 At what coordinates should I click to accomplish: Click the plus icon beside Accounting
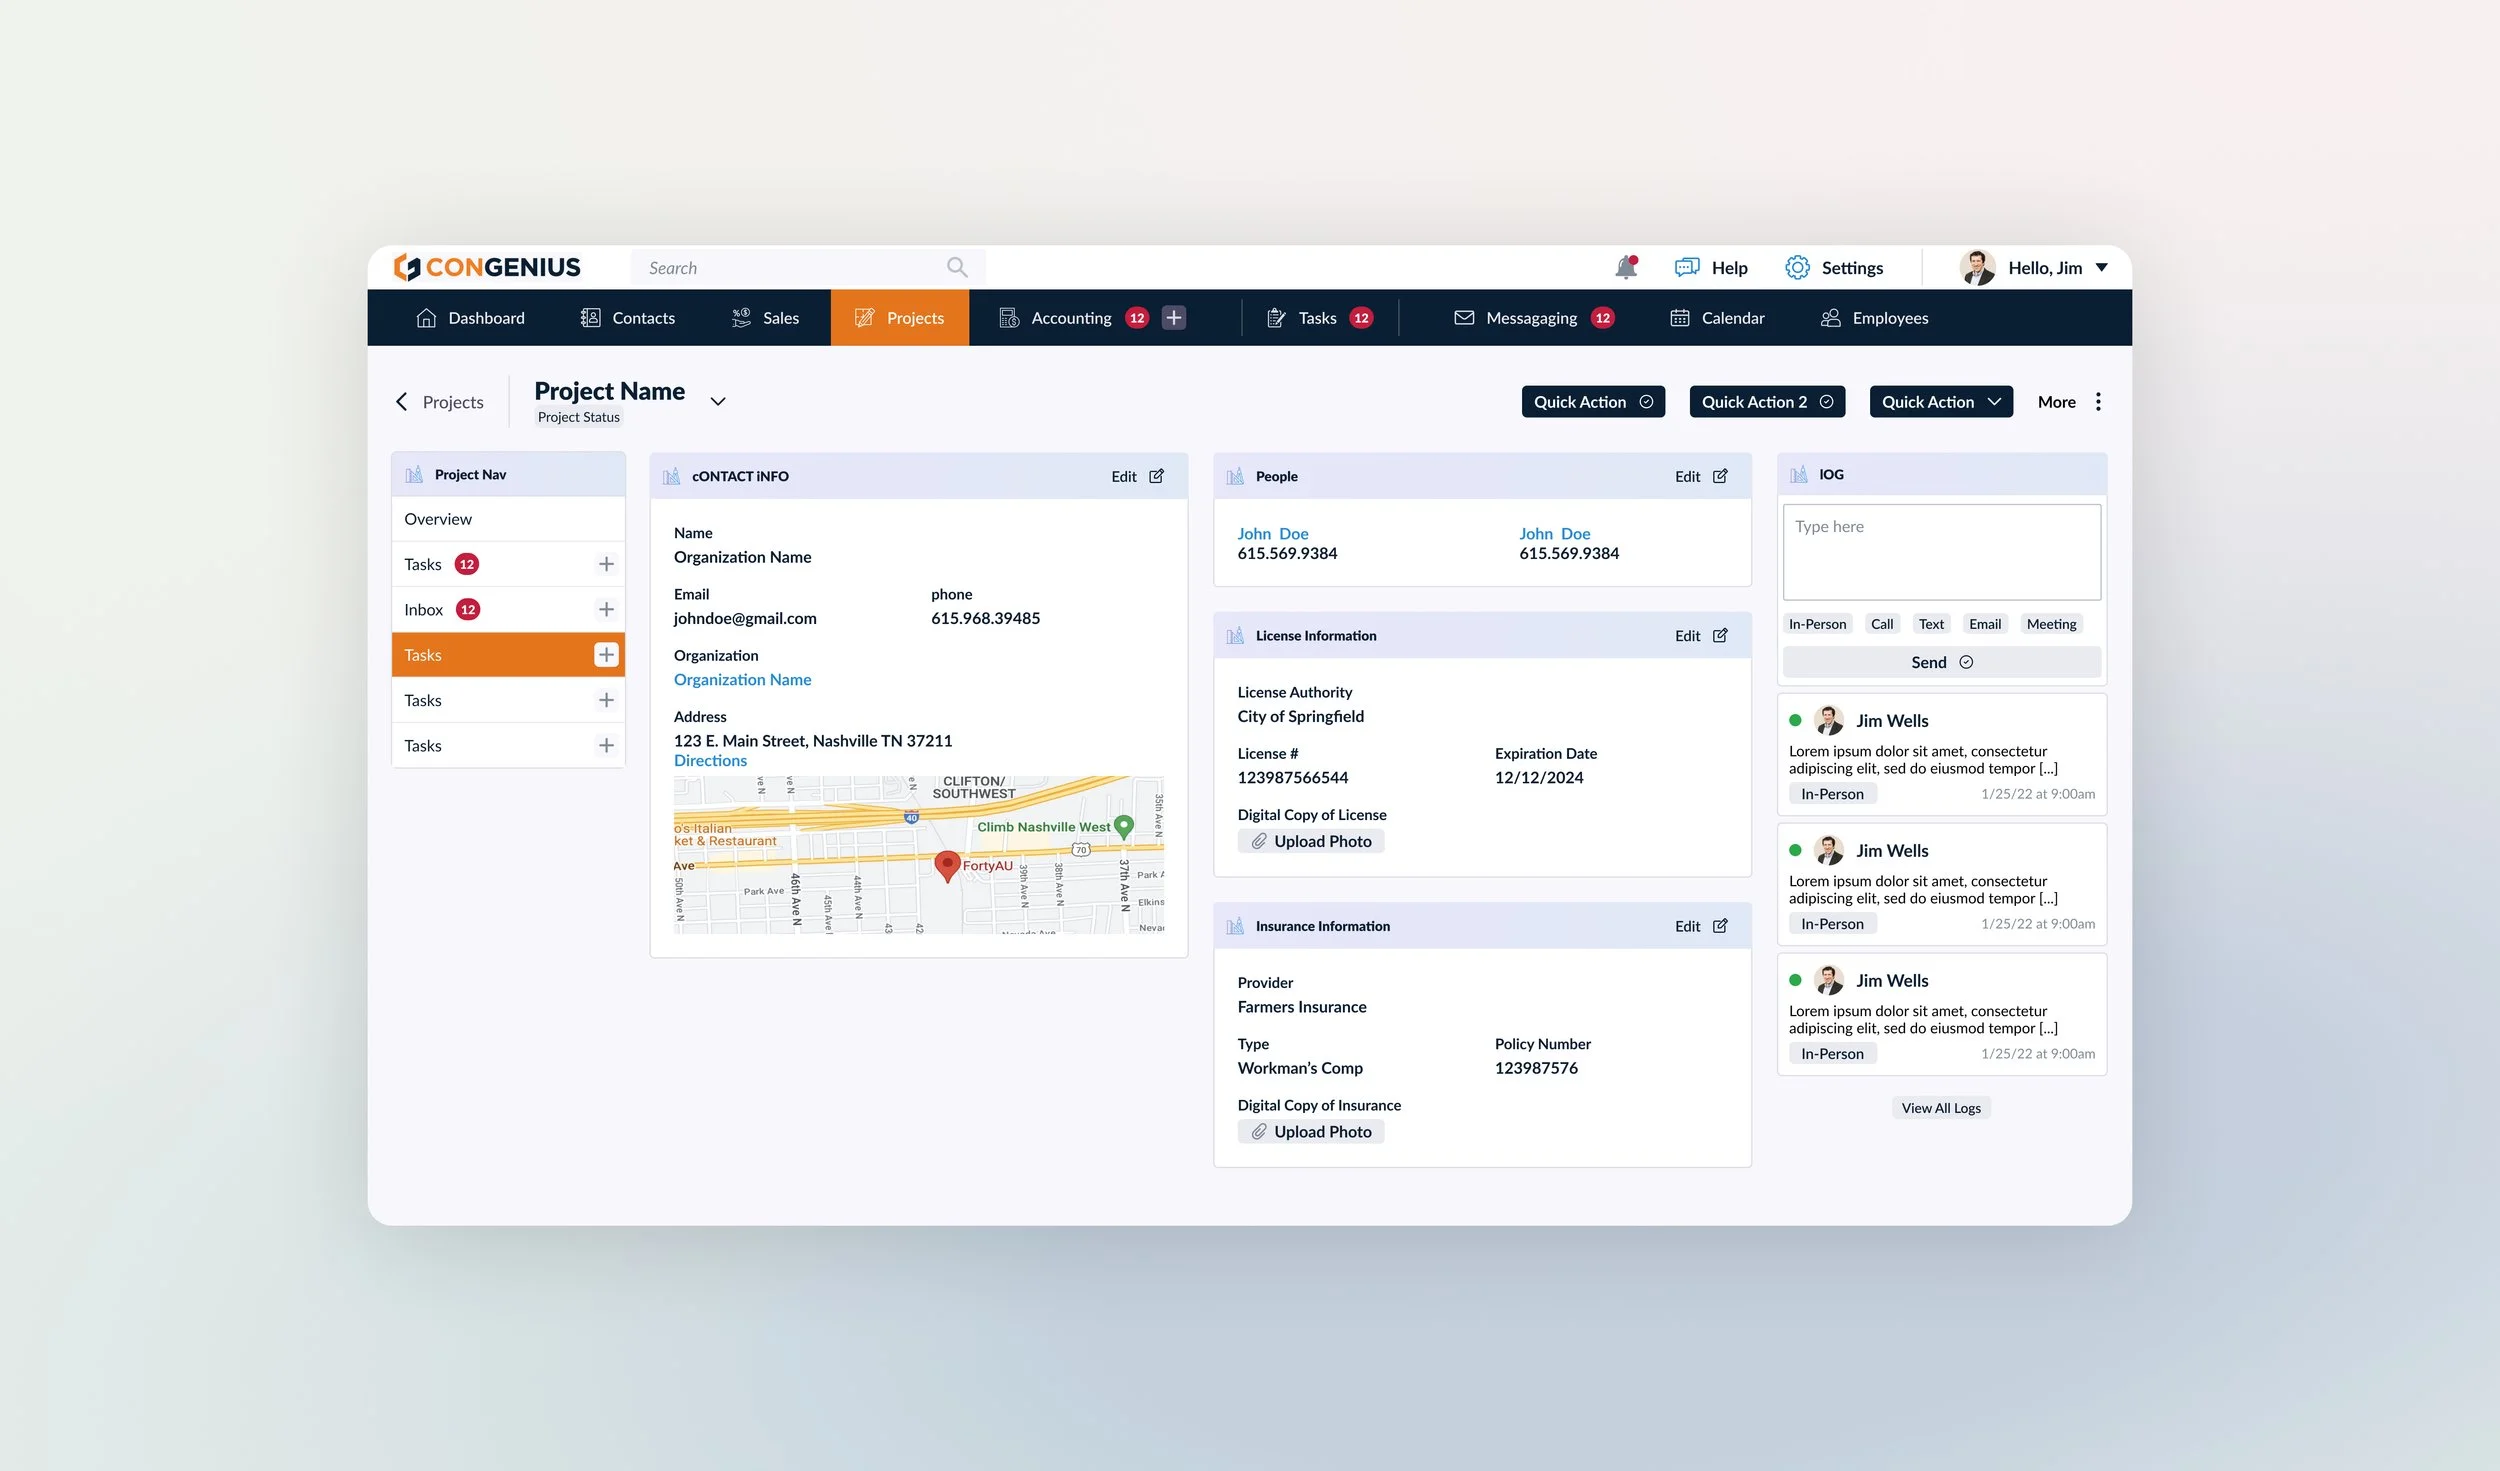pyautogui.click(x=1174, y=318)
